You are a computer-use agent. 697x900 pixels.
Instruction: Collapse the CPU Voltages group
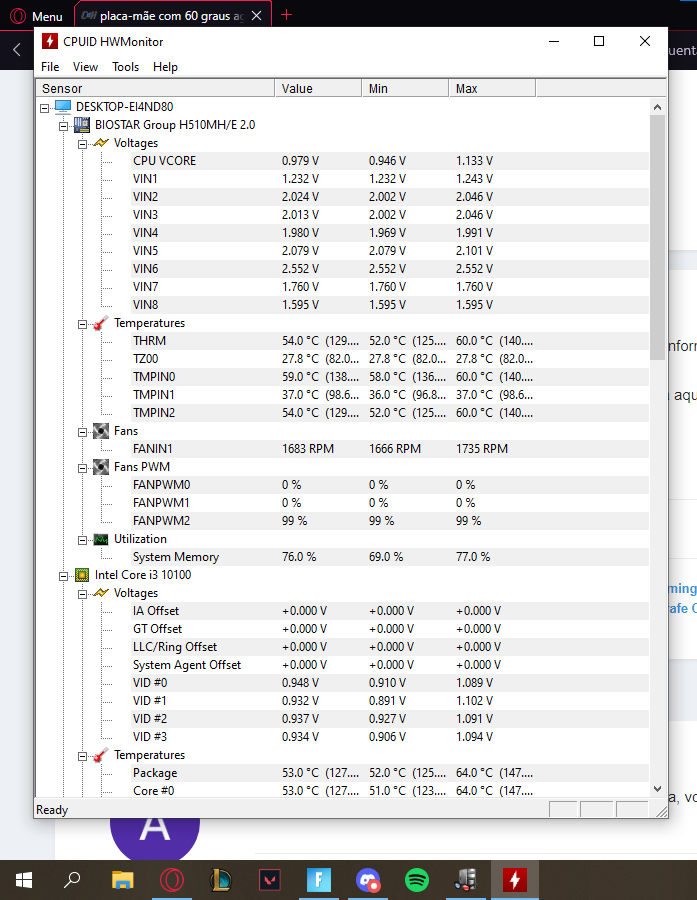click(x=82, y=594)
